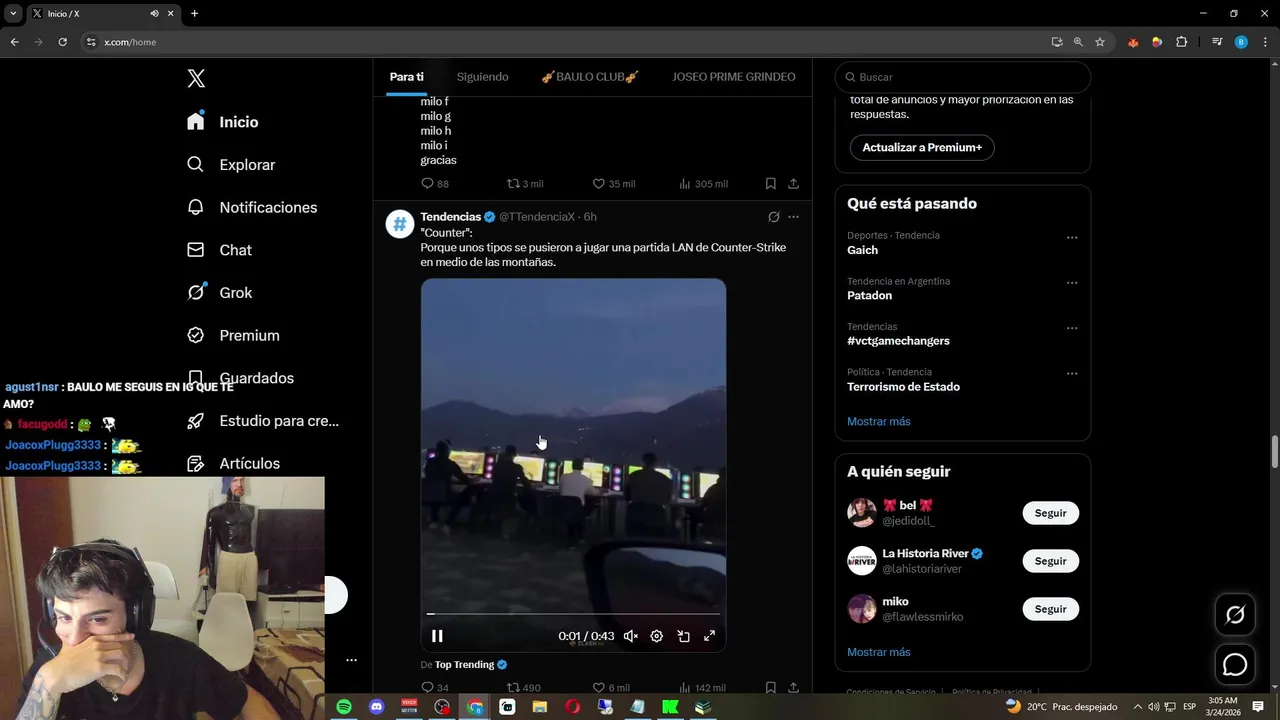Open Chrome profile avatar

(x=1241, y=42)
